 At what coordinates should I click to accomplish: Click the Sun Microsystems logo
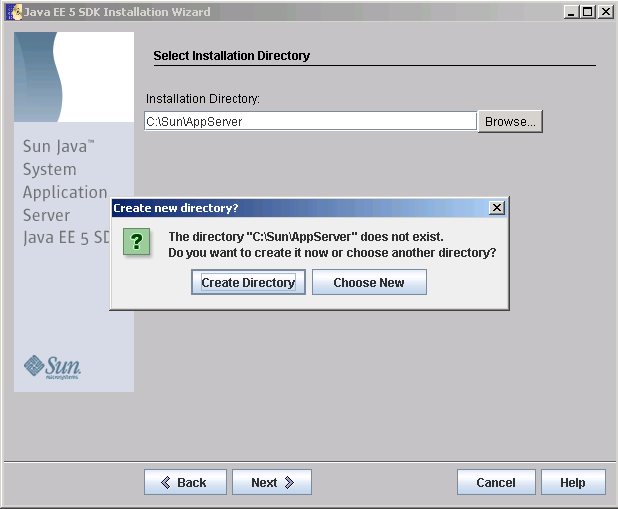[x=52, y=367]
